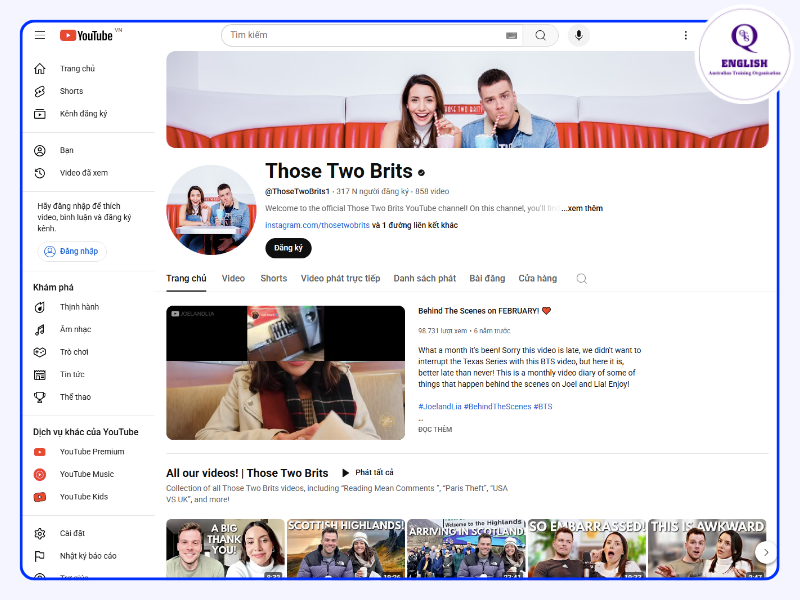The image size is (800, 600).
Task: Click the magnifier search button
Action: 540,35
